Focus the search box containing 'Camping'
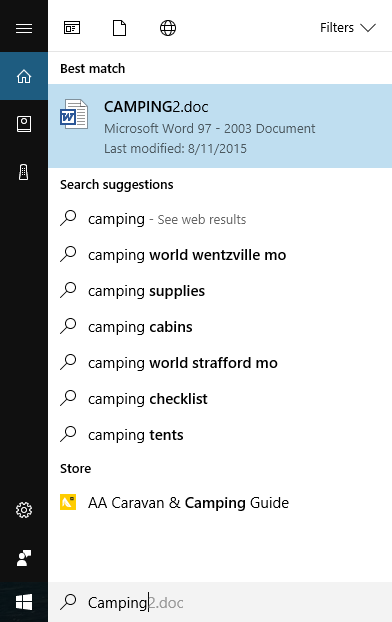 tap(220, 602)
